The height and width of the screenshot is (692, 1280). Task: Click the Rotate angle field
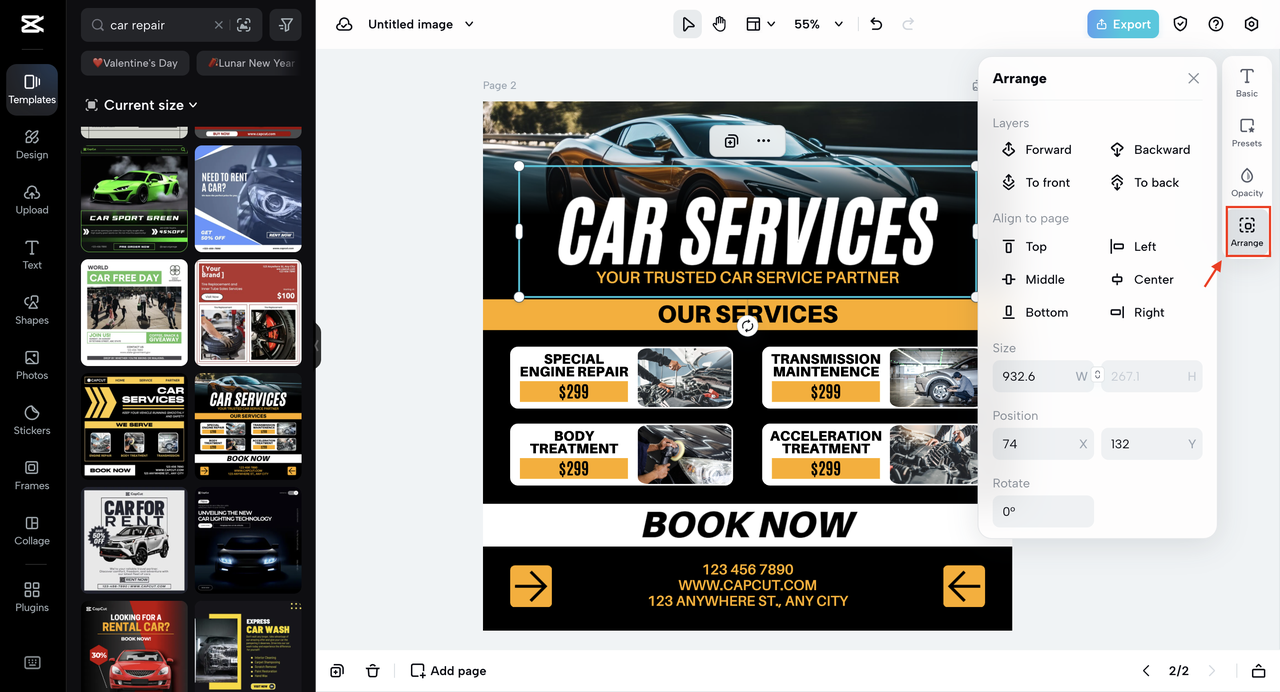[x=1043, y=511]
